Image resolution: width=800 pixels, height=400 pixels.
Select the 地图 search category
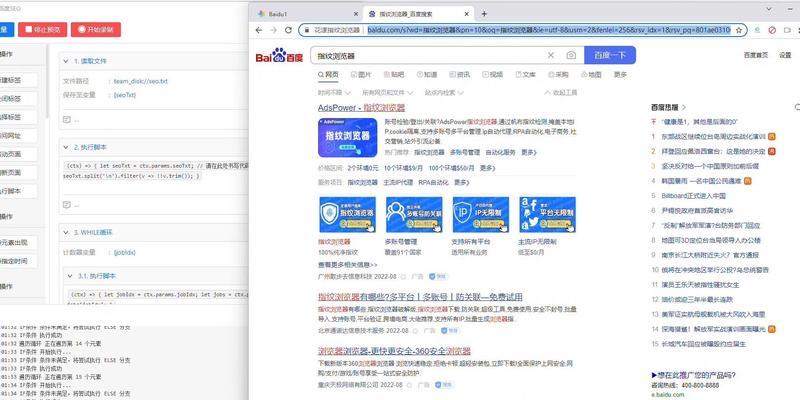pyautogui.click(x=591, y=74)
